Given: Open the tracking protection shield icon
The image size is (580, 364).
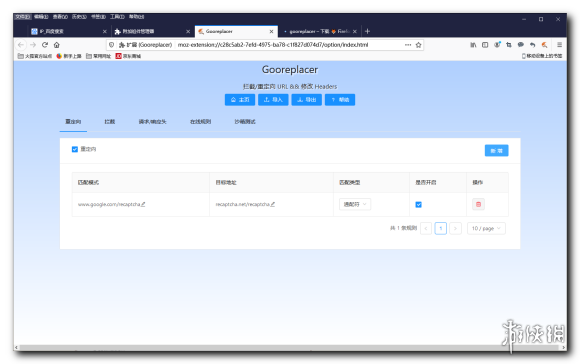Looking at the screenshot, I should pyautogui.click(x=111, y=45).
